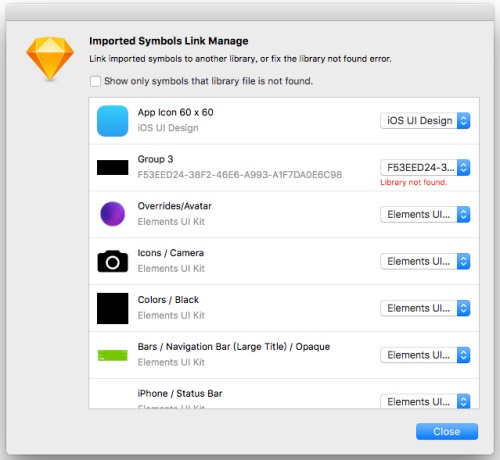The image size is (500, 460).
Task: Open the library dropdown for Navigation Bar Opaque
Action: coord(425,355)
